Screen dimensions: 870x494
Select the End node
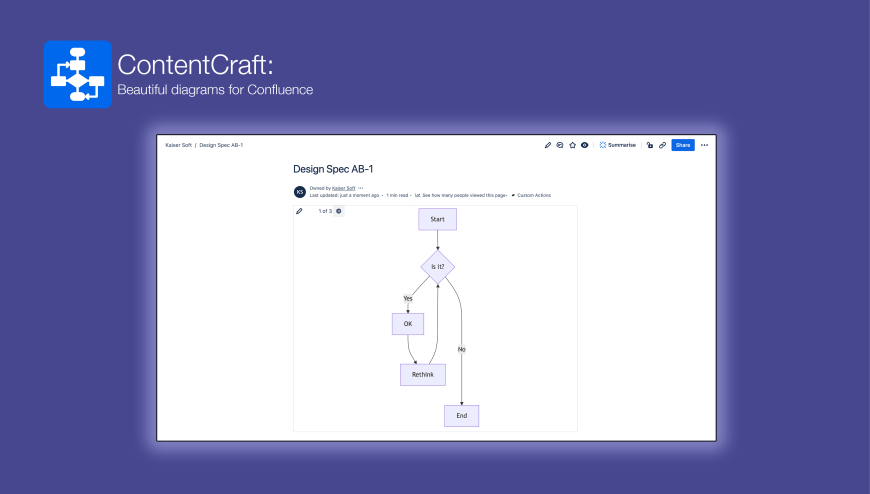click(x=462, y=416)
